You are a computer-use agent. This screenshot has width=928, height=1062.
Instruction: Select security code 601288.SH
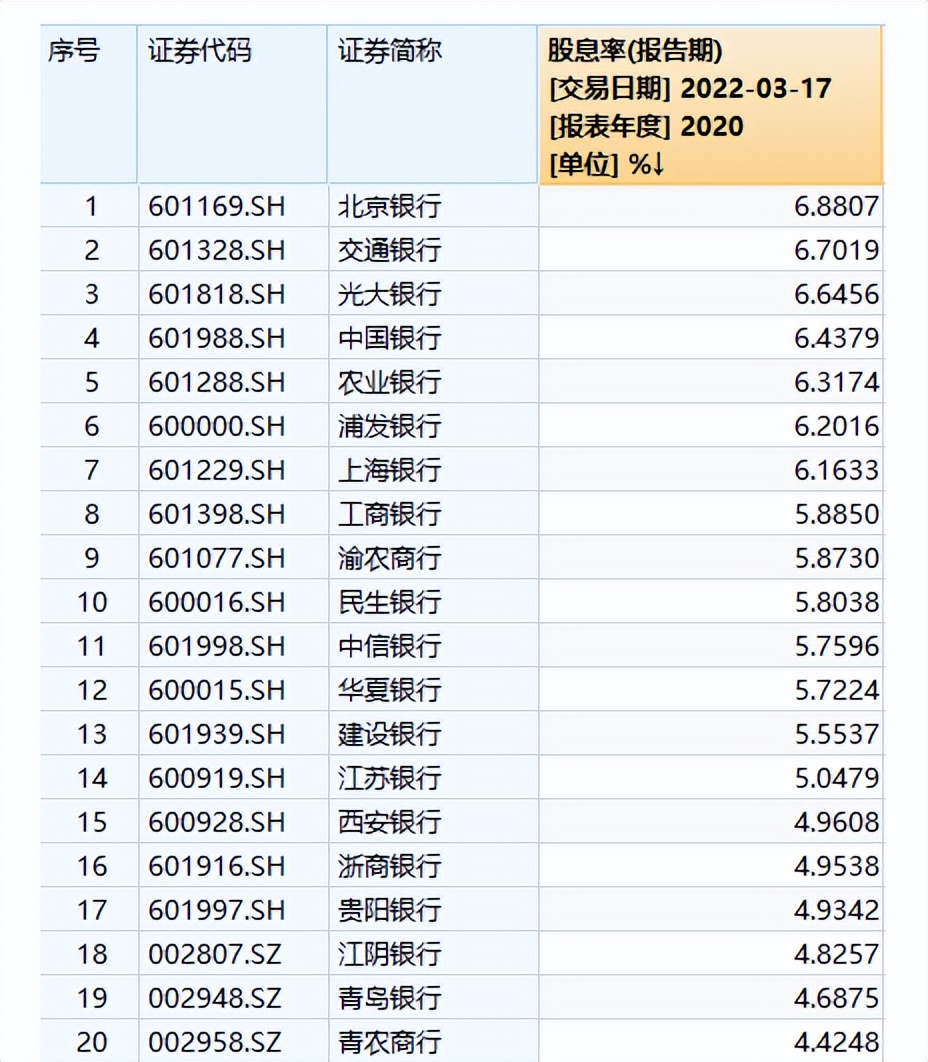point(217,382)
